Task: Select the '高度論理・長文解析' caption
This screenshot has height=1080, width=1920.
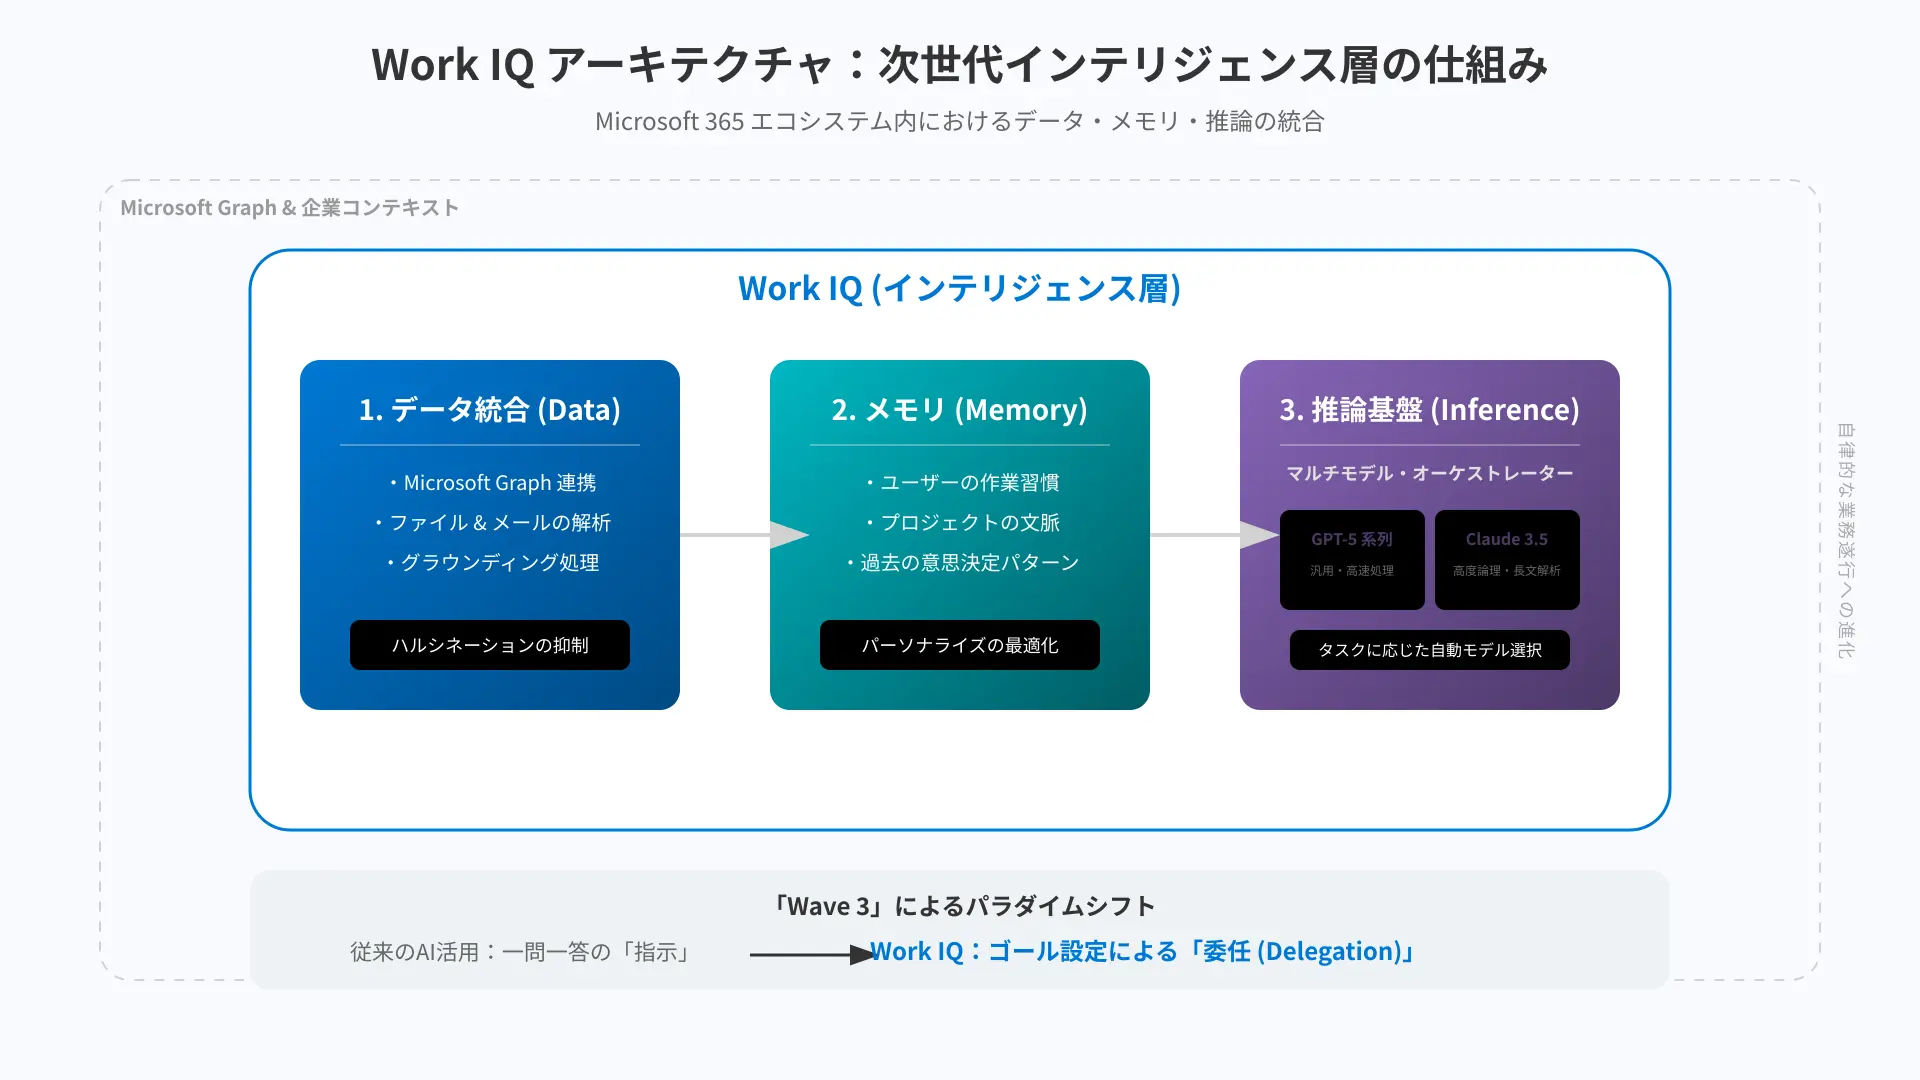Action: 1507,570
